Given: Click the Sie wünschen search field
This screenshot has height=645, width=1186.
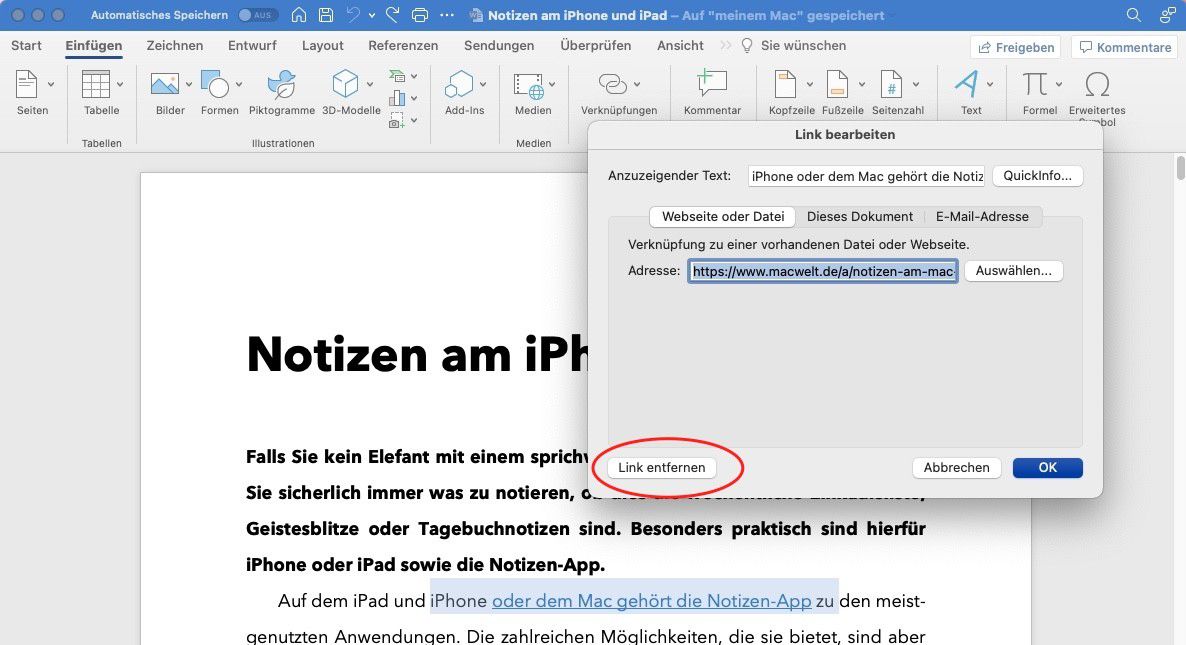Looking at the screenshot, I should coord(794,45).
